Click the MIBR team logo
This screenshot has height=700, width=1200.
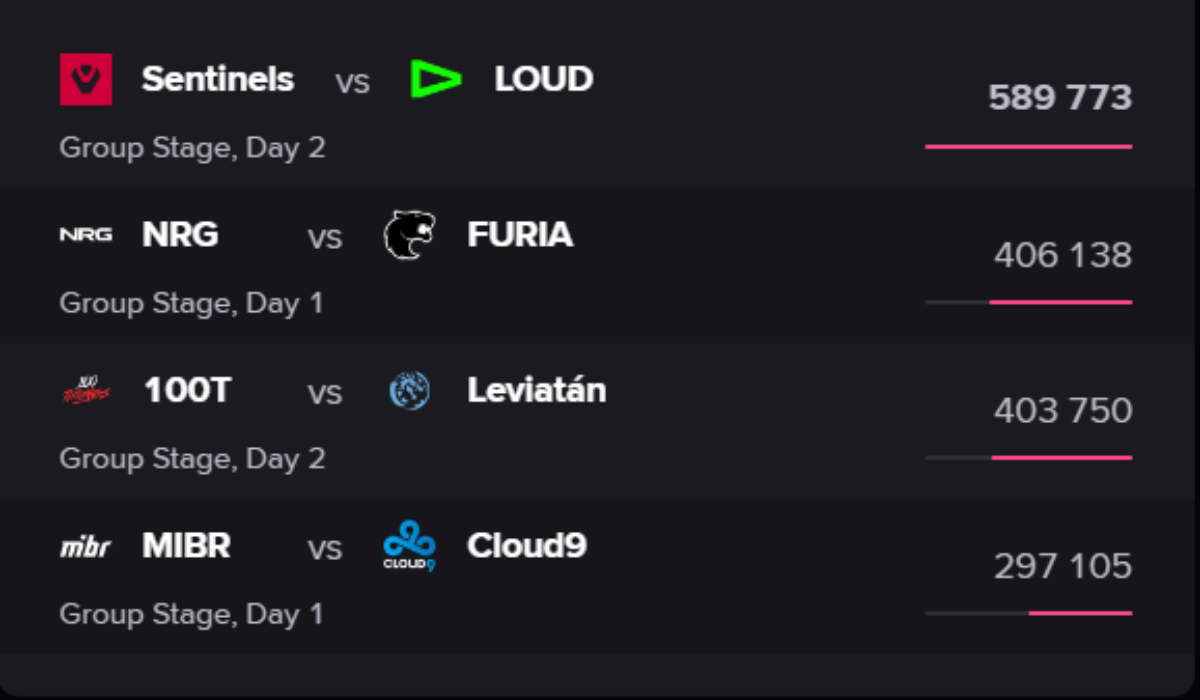86,547
